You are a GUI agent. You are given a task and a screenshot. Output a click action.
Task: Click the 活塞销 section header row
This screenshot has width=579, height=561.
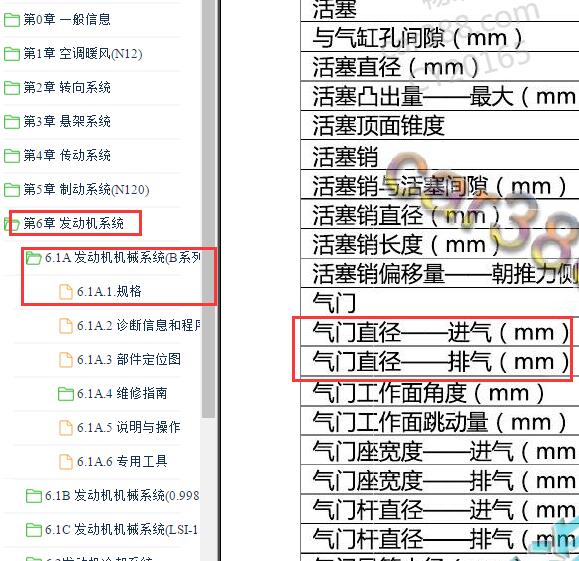[x=440, y=155]
